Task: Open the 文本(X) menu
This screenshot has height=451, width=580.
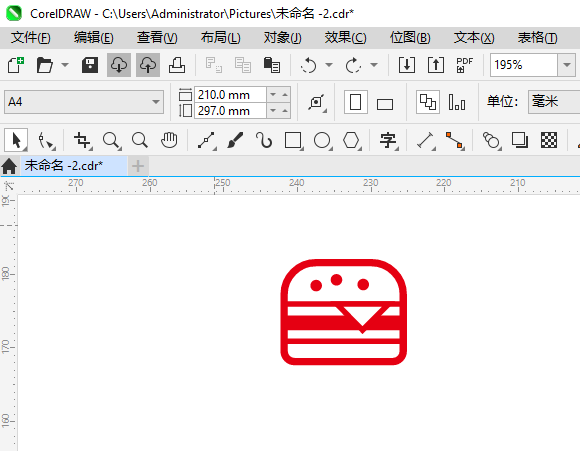Action: pos(474,38)
